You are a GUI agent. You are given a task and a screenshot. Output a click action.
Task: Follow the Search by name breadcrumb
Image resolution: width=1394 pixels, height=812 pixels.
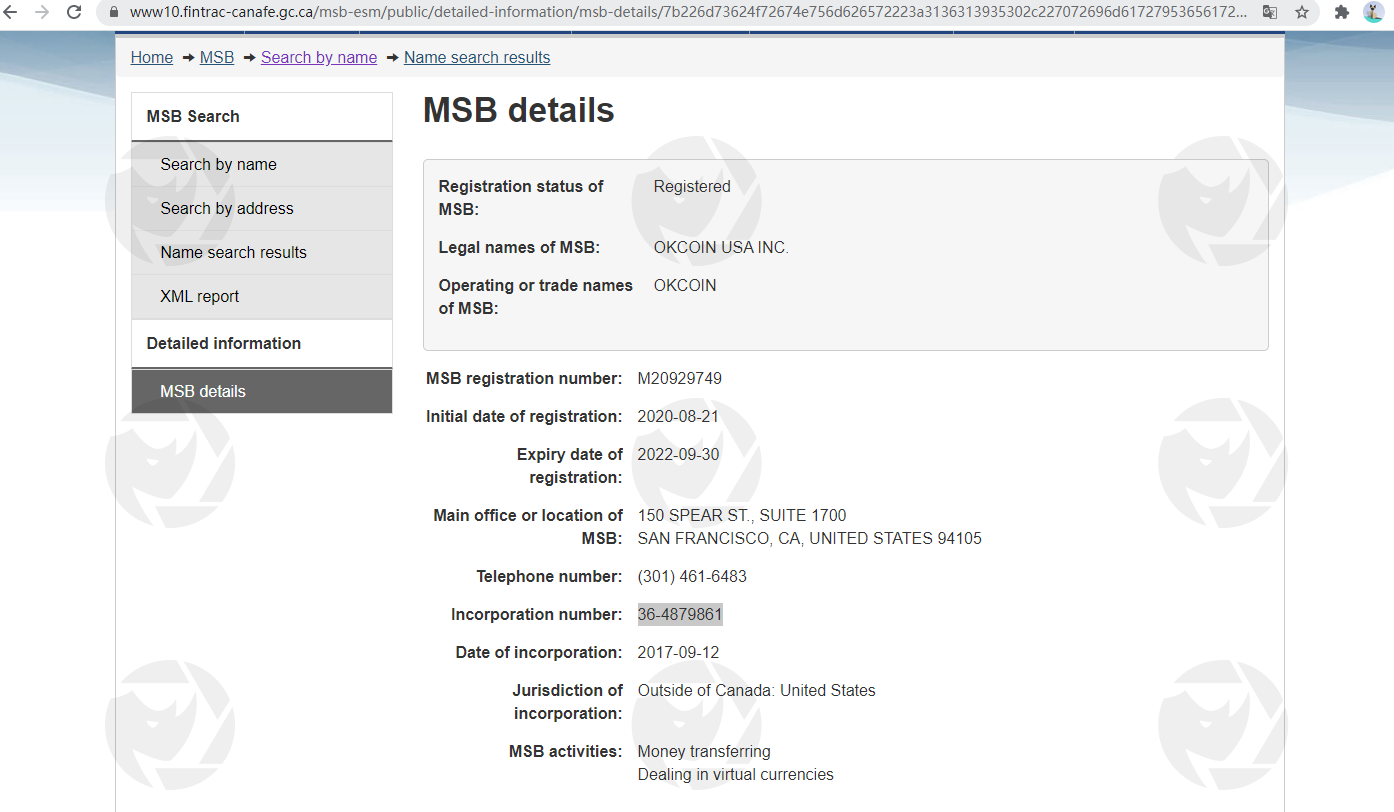coord(319,57)
